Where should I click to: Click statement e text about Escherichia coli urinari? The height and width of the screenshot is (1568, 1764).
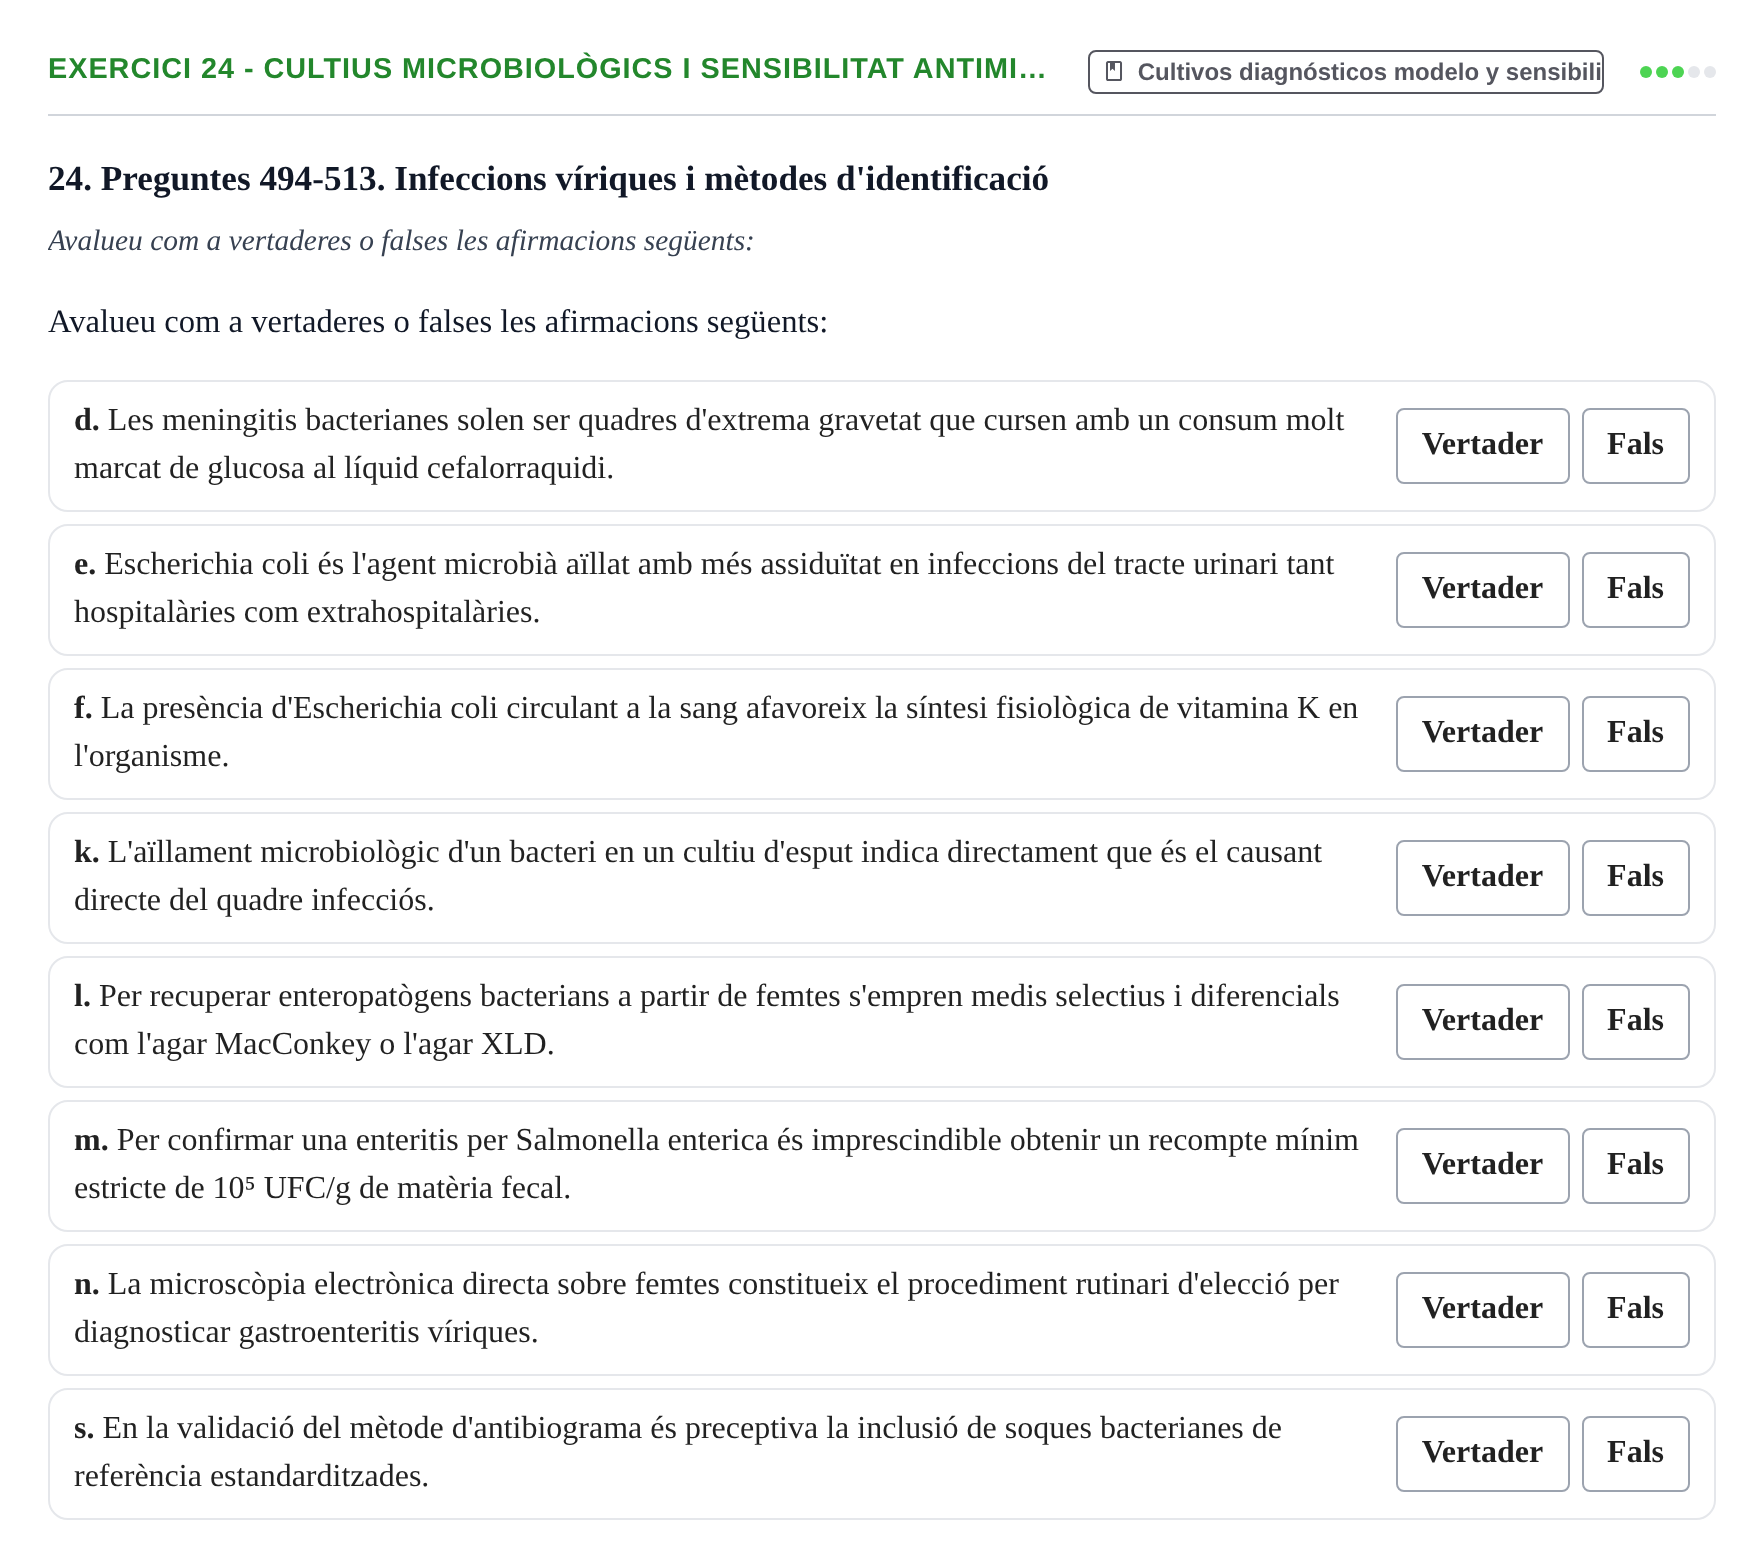click(x=704, y=588)
